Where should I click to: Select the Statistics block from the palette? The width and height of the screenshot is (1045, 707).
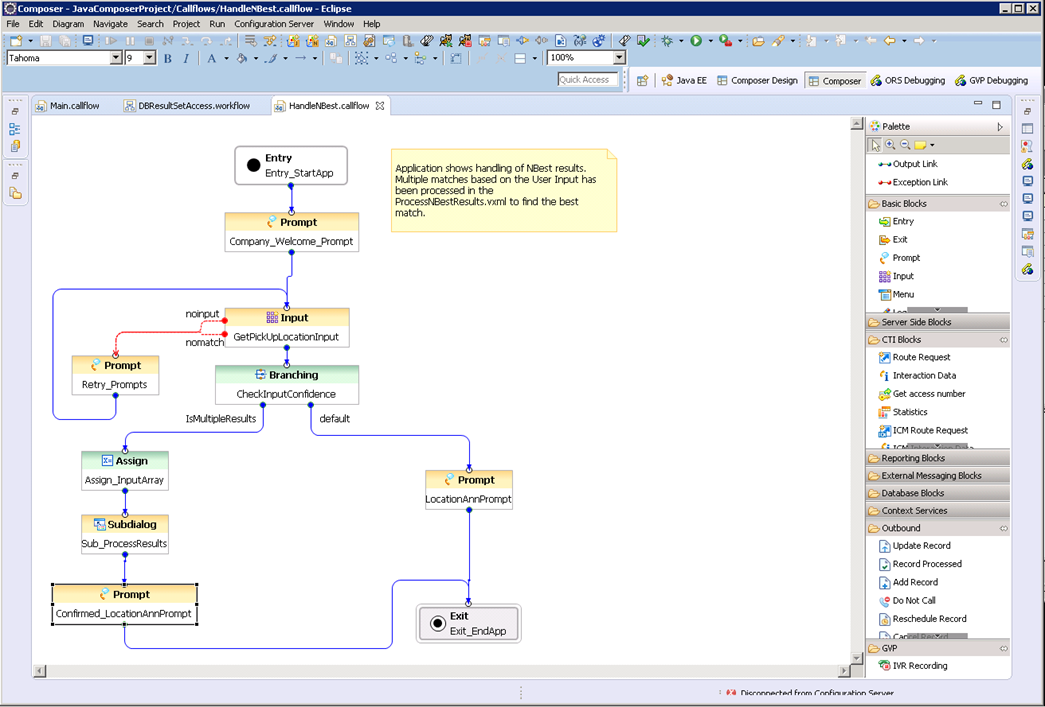(x=909, y=412)
